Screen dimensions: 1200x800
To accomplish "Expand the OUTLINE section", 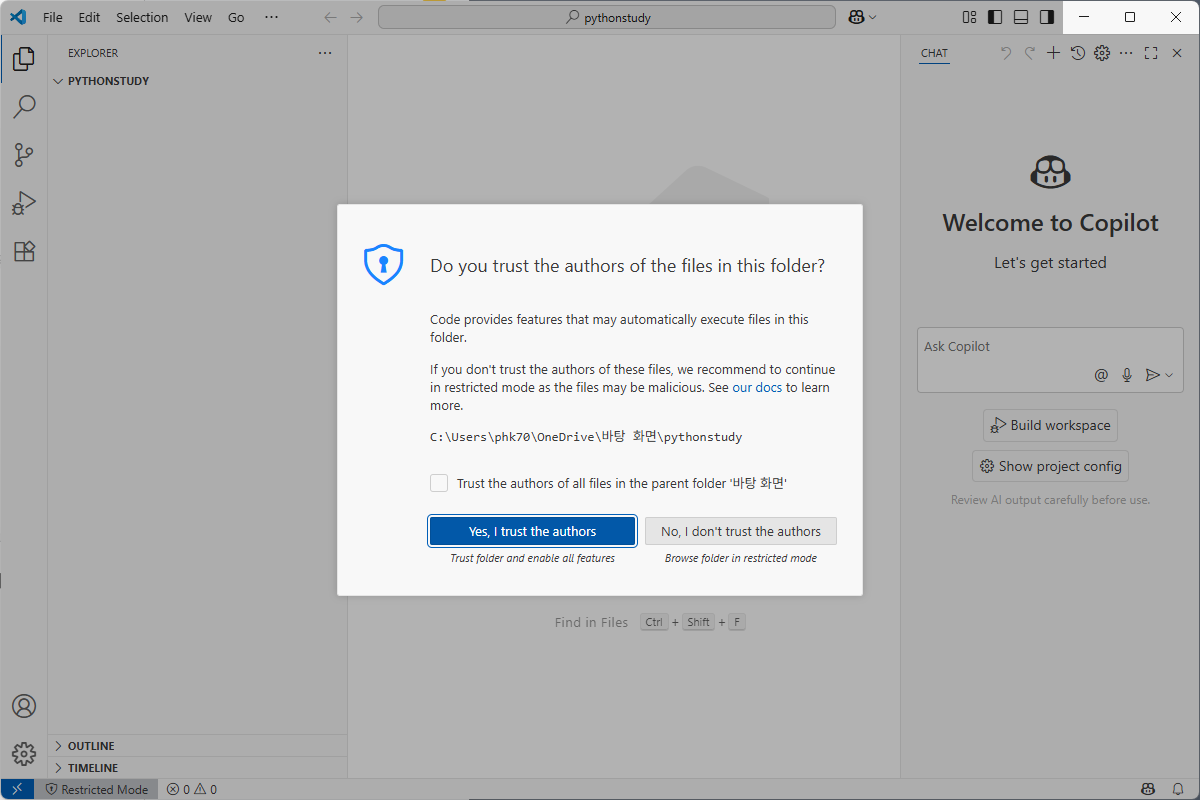I will [197, 746].
